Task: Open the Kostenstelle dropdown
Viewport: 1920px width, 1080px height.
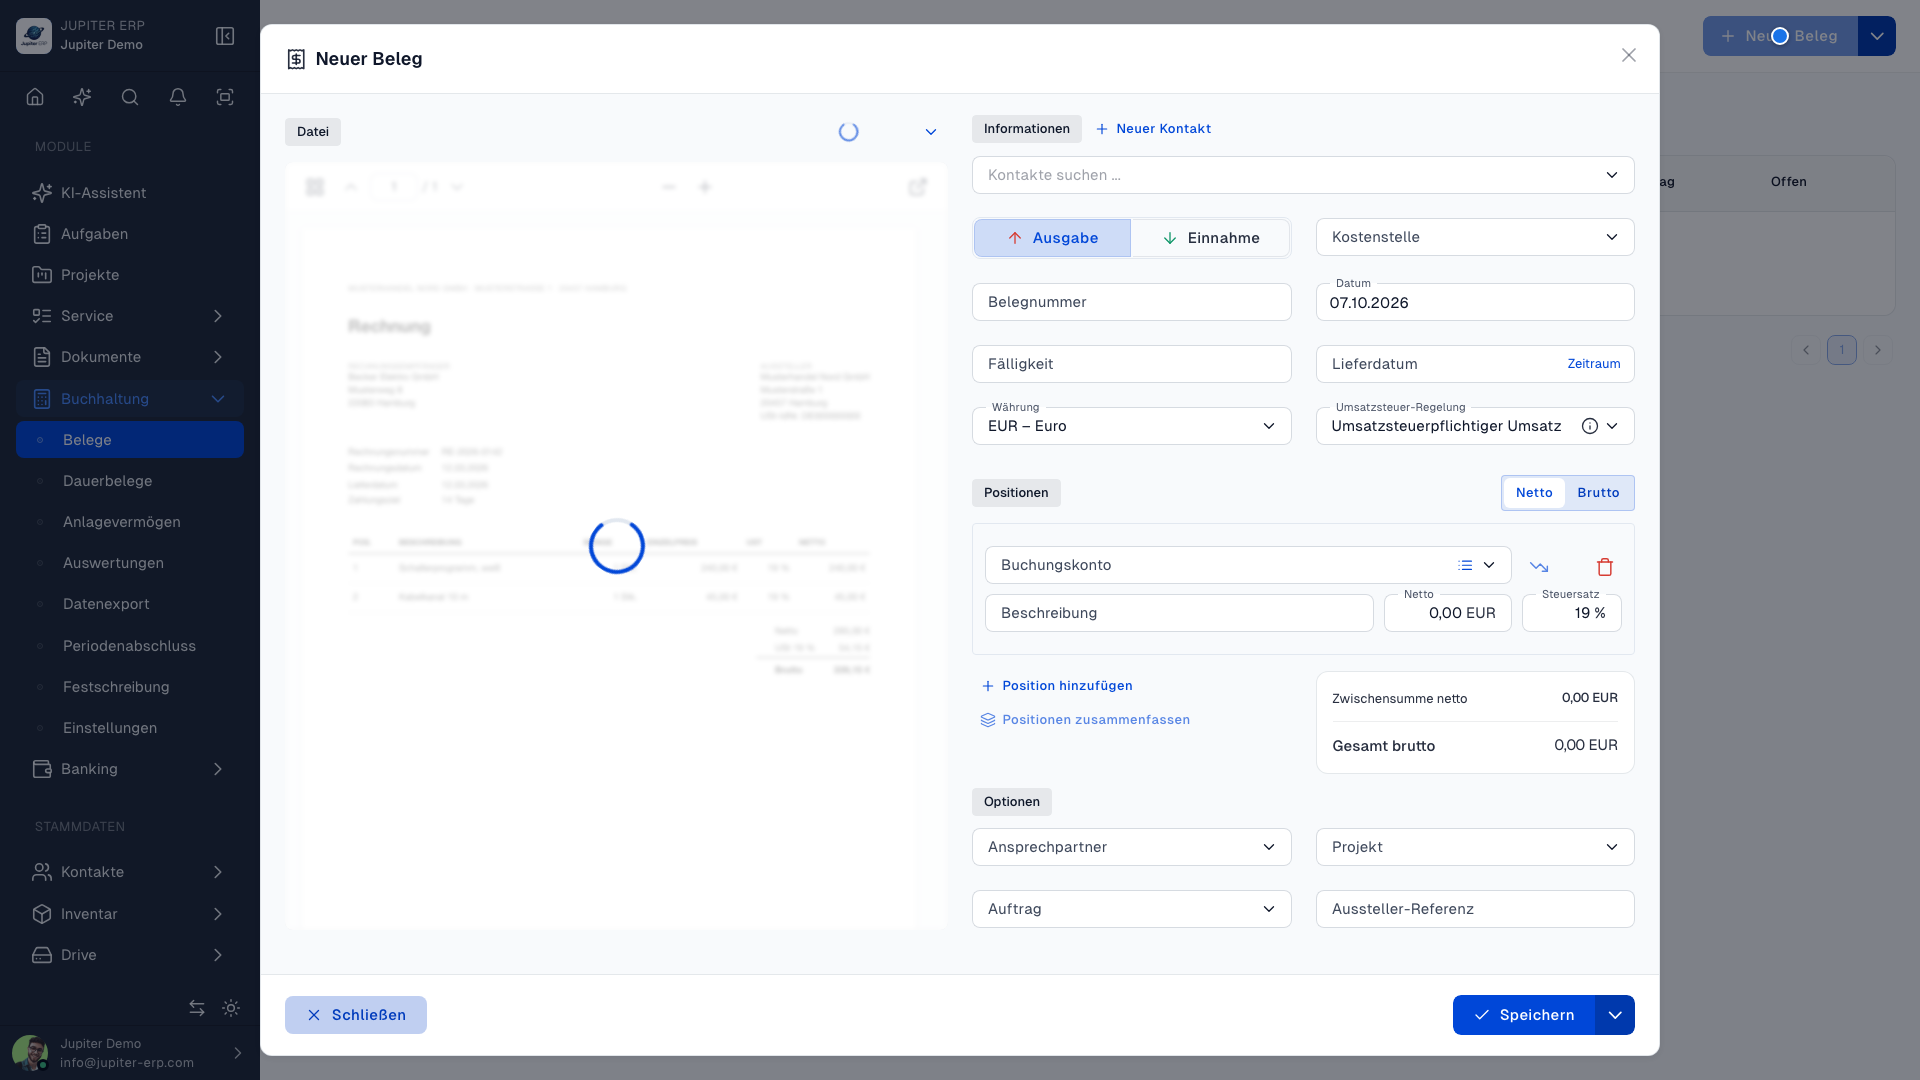Action: (x=1475, y=237)
